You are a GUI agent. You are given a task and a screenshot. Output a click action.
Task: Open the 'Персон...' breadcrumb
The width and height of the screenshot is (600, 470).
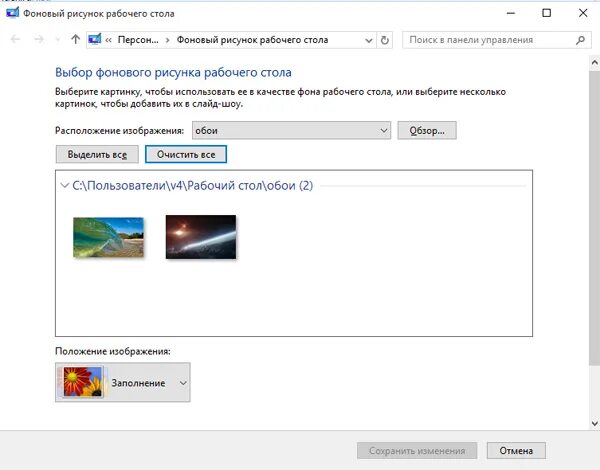coord(138,40)
